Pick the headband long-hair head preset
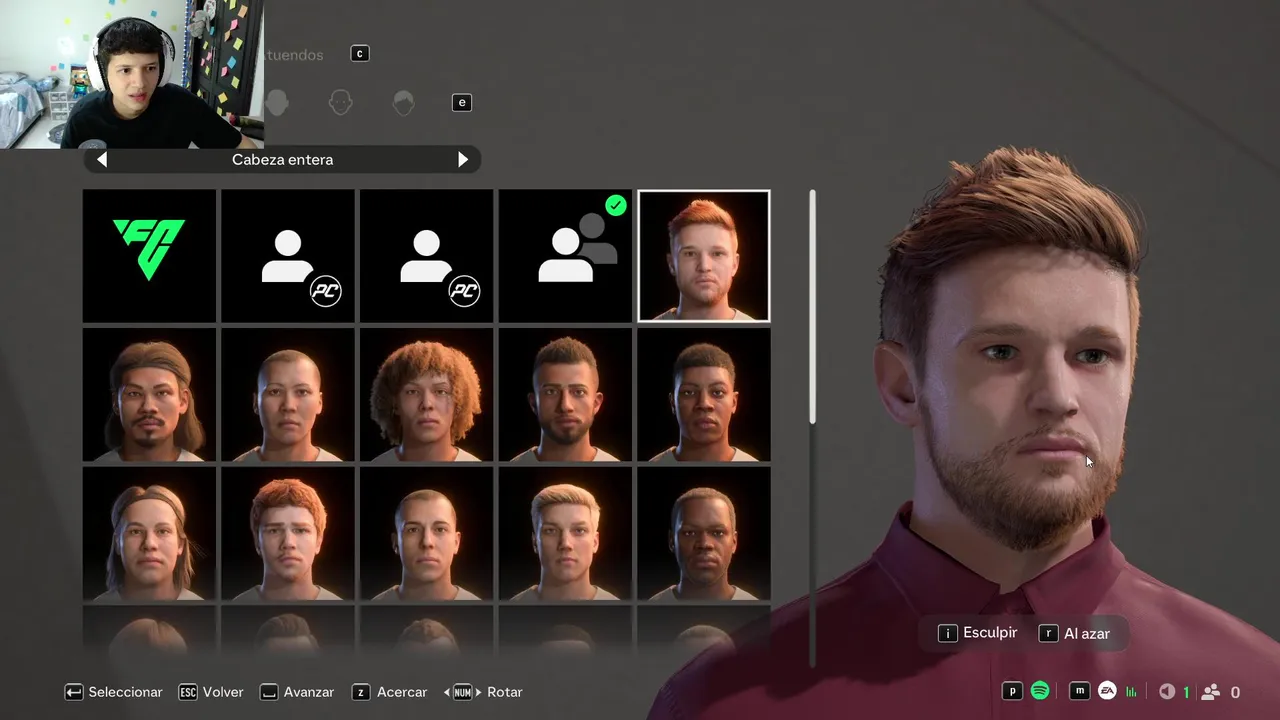The height and width of the screenshot is (720, 1280). [x=149, y=534]
